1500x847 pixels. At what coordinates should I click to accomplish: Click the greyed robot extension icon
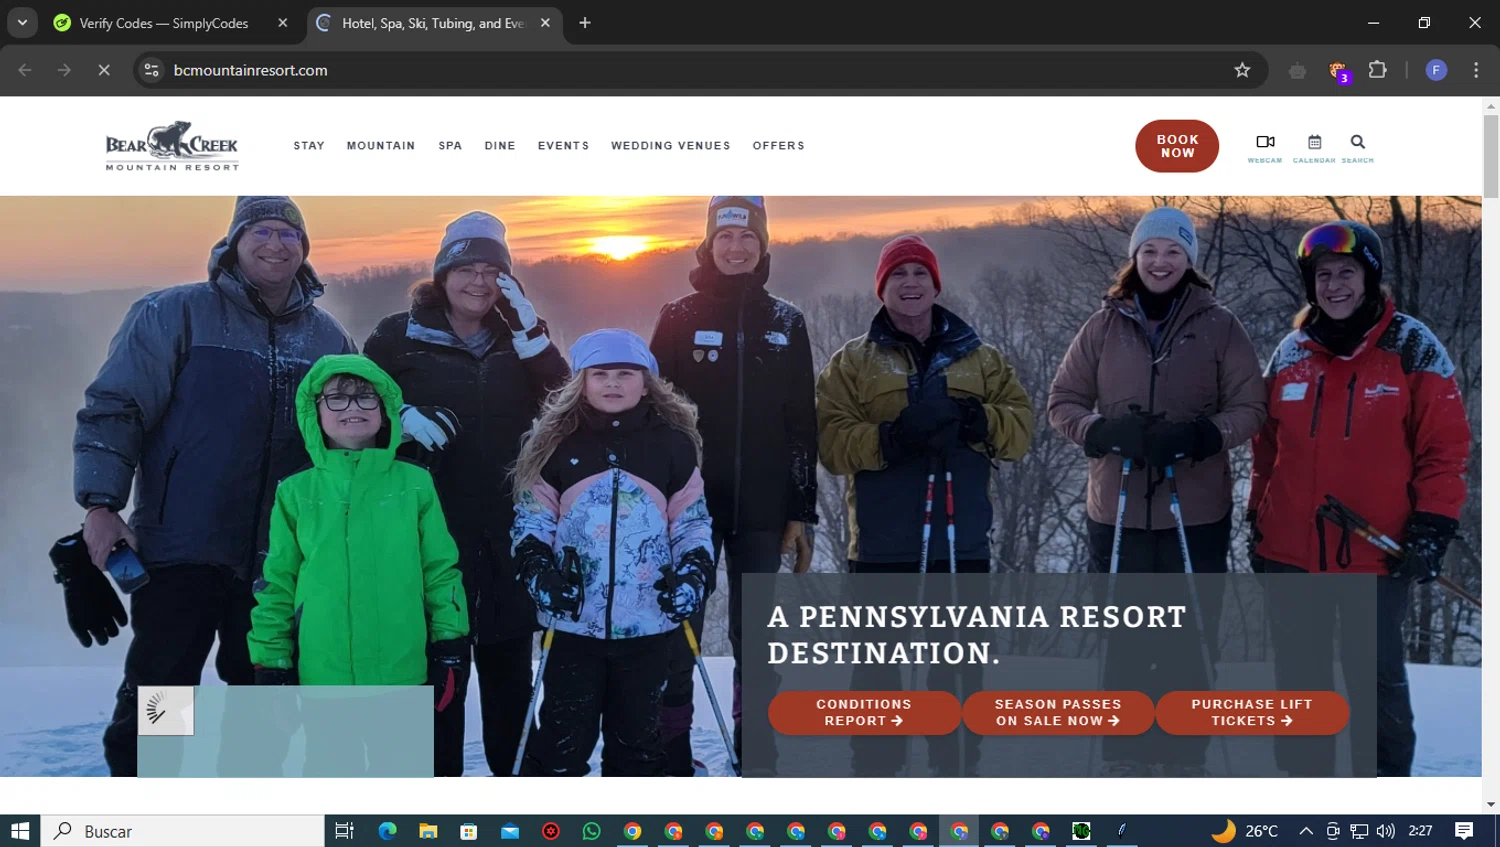1297,70
